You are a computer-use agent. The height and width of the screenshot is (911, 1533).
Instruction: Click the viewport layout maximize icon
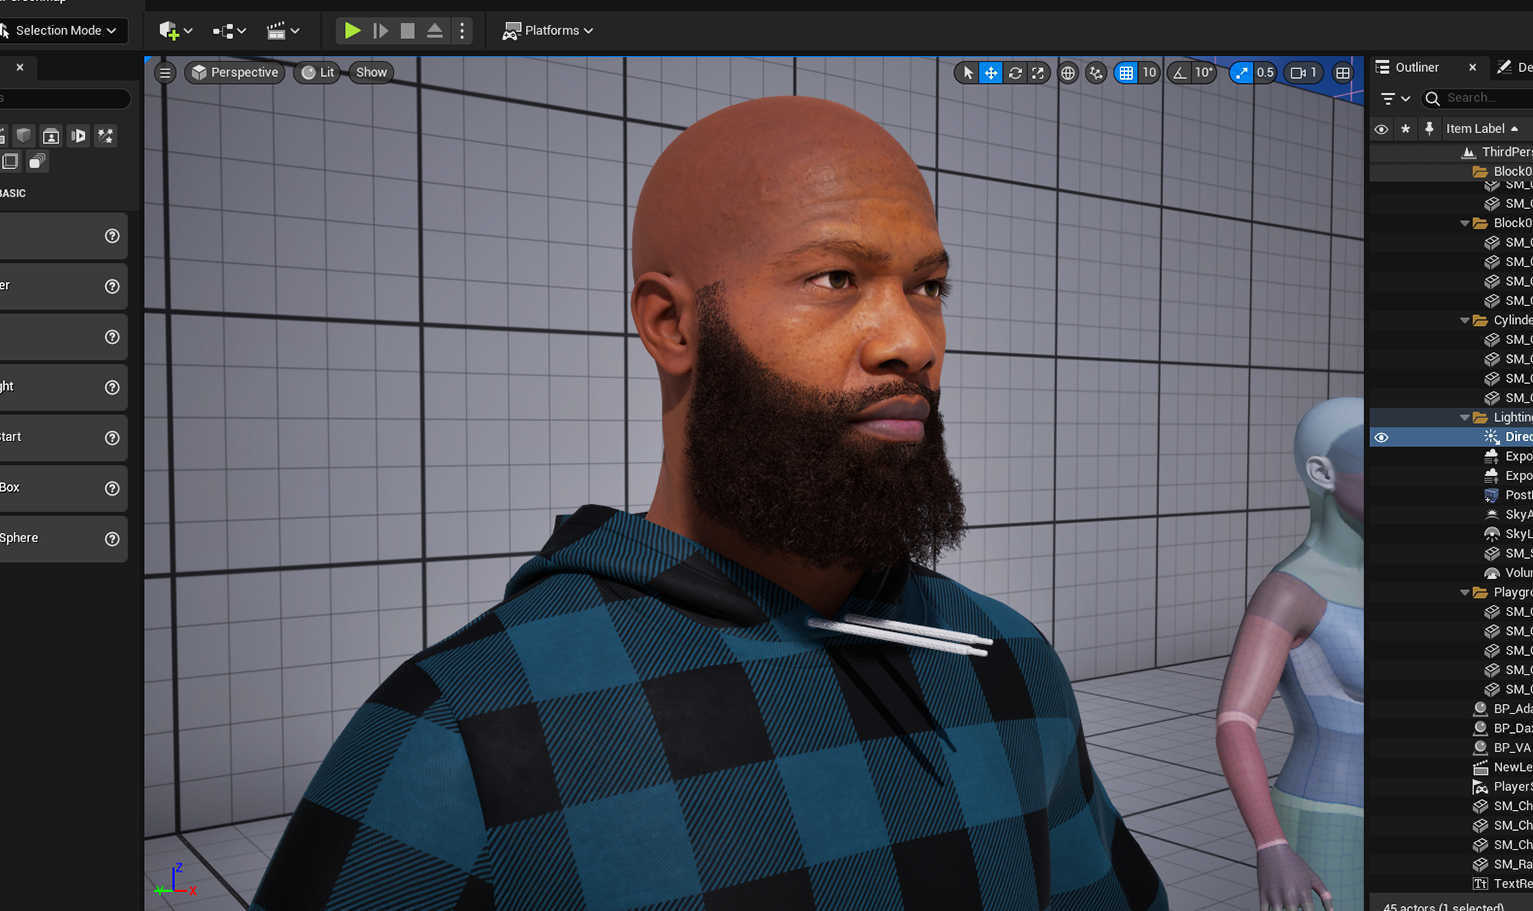pyautogui.click(x=1343, y=73)
